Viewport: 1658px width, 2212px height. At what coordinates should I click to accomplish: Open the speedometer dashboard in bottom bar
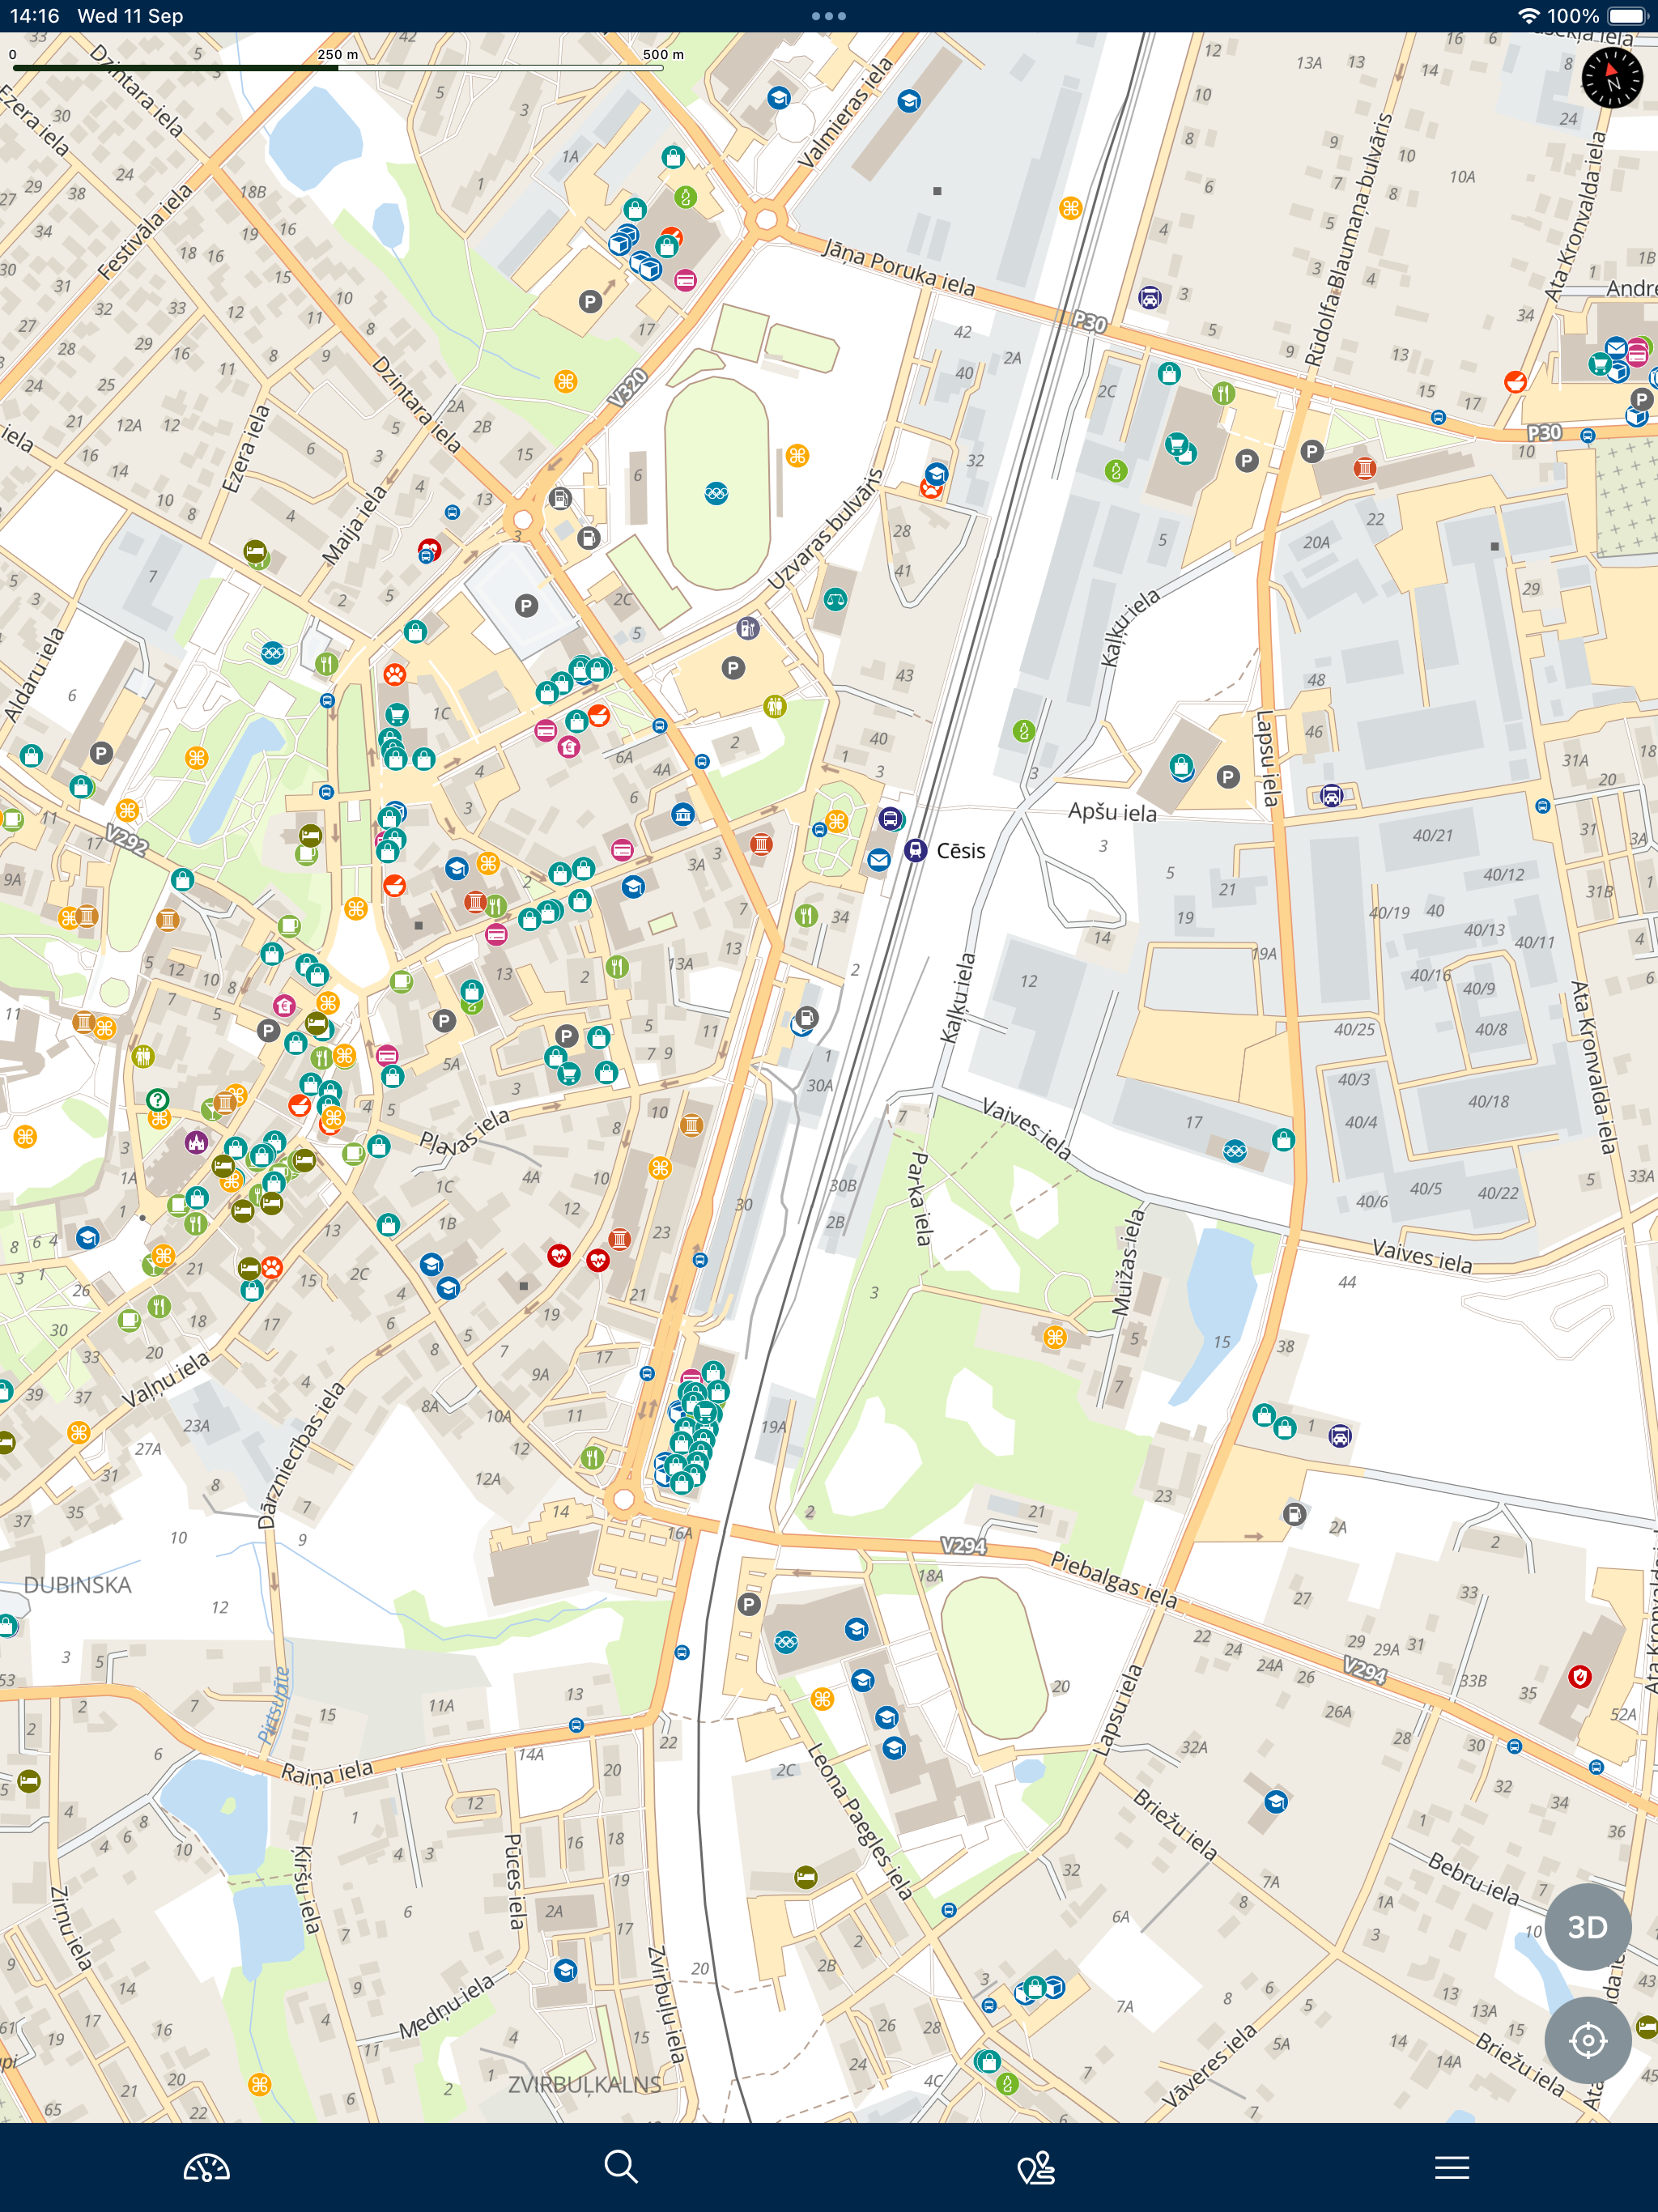click(x=207, y=2167)
